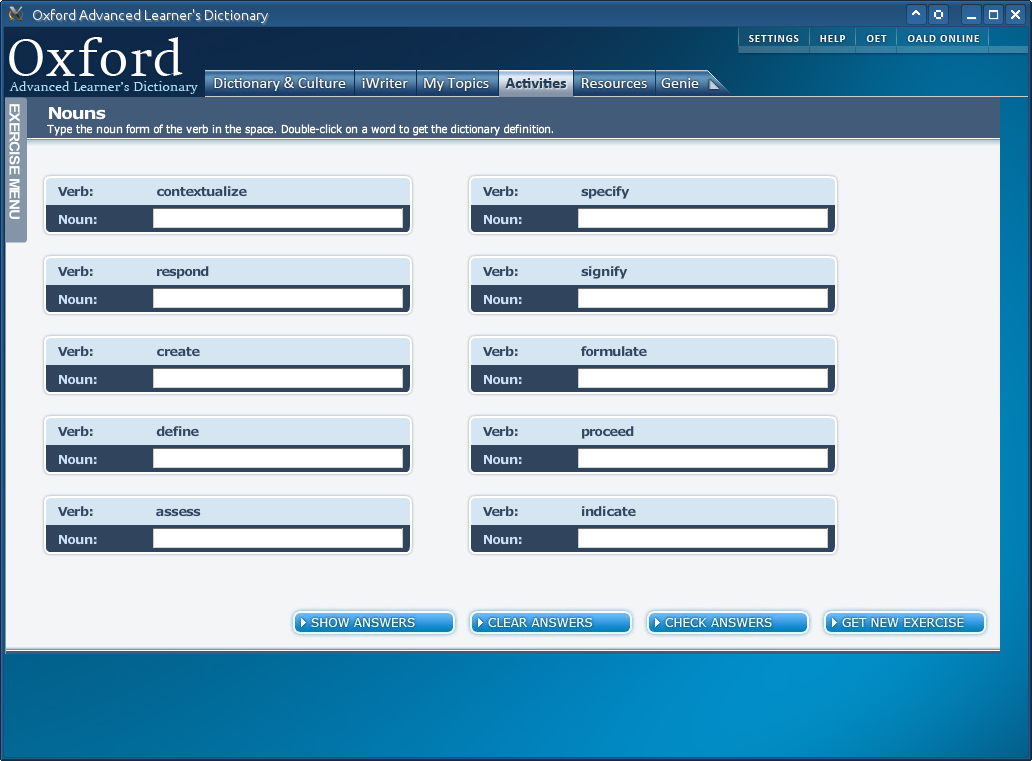
Task: Click the verb word 'signify'
Action: coord(604,272)
